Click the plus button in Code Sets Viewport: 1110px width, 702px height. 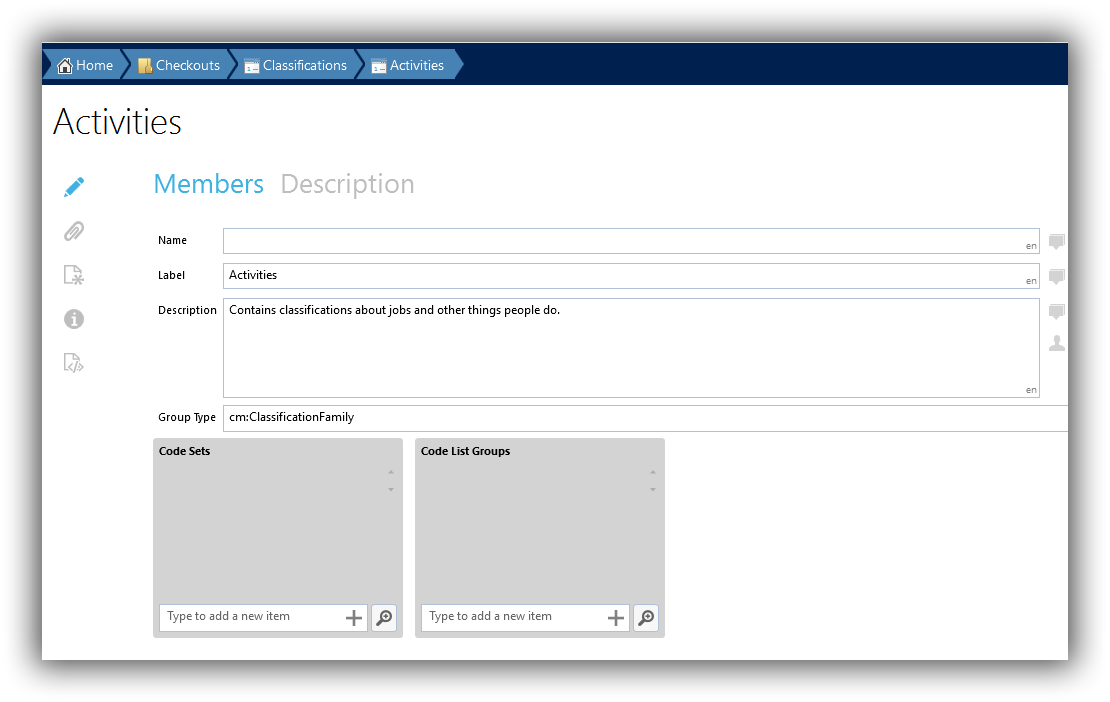pos(354,618)
